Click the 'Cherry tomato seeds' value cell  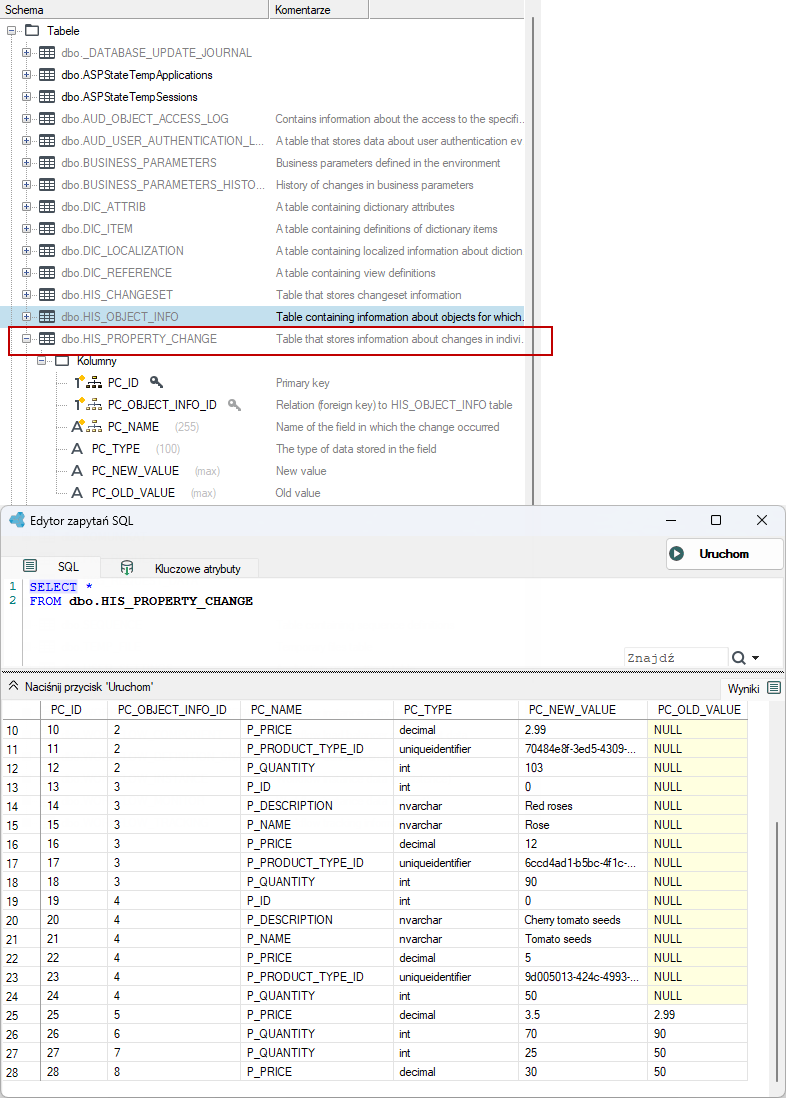point(583,920)
